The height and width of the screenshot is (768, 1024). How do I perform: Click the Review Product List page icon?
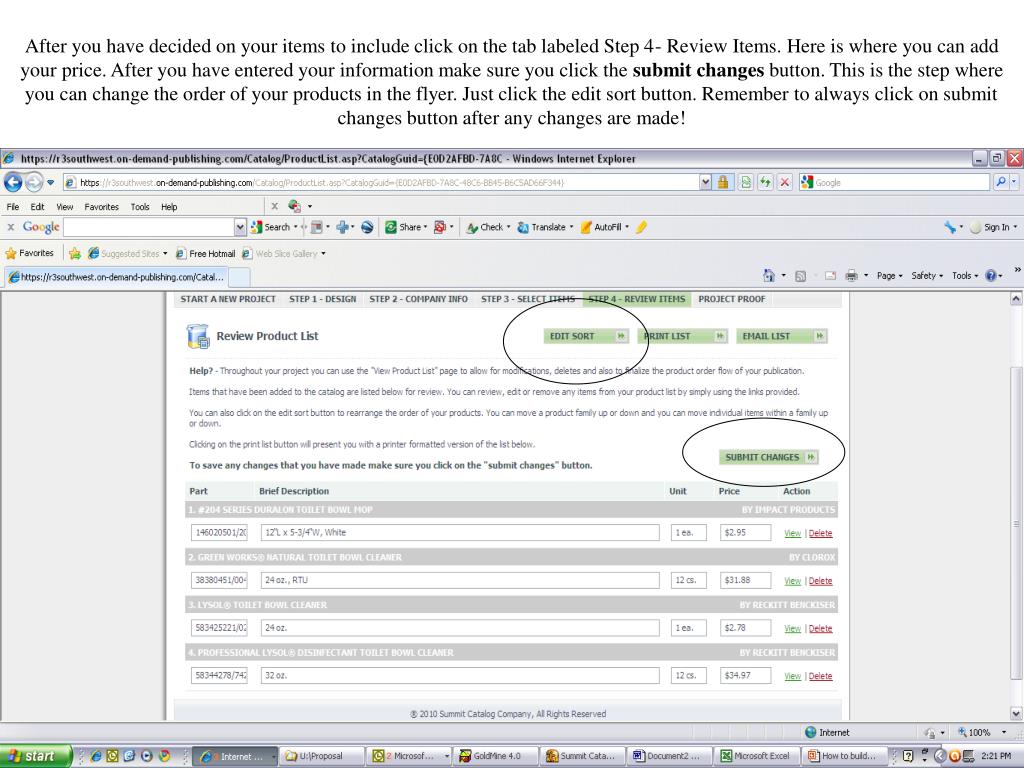pos(197,336)
